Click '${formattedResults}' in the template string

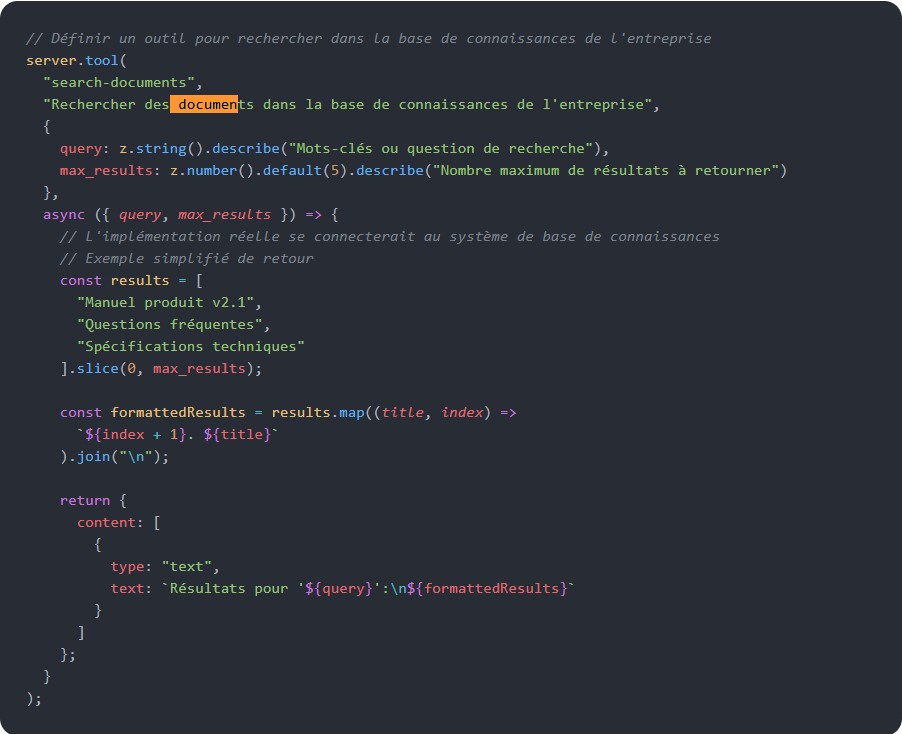coord(487,588)
